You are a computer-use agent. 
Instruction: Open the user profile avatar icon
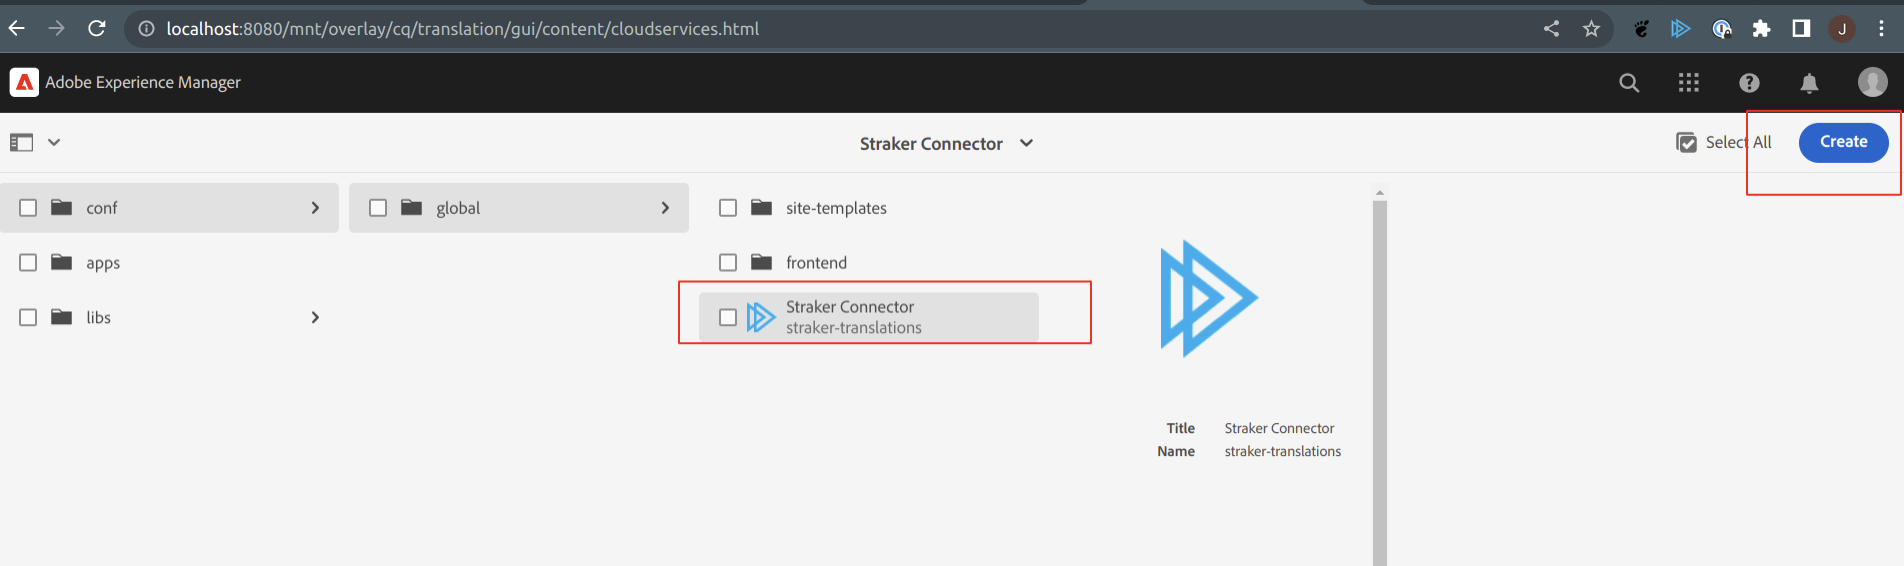tap(1872, 82)
